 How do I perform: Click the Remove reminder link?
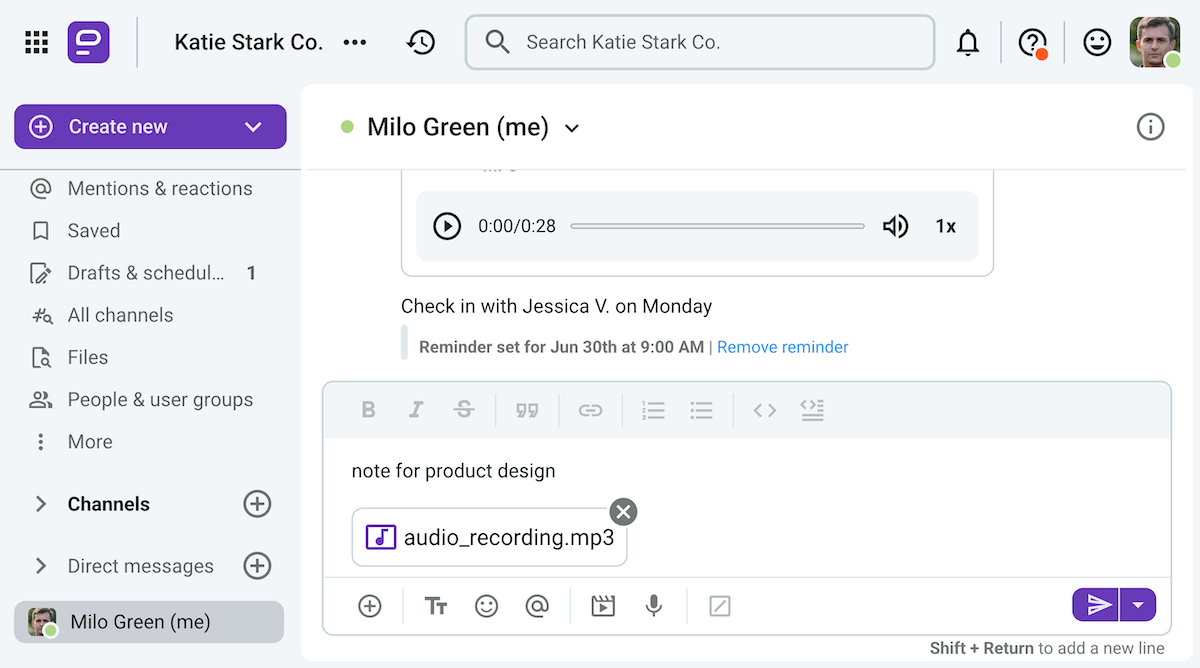(782, 347)
